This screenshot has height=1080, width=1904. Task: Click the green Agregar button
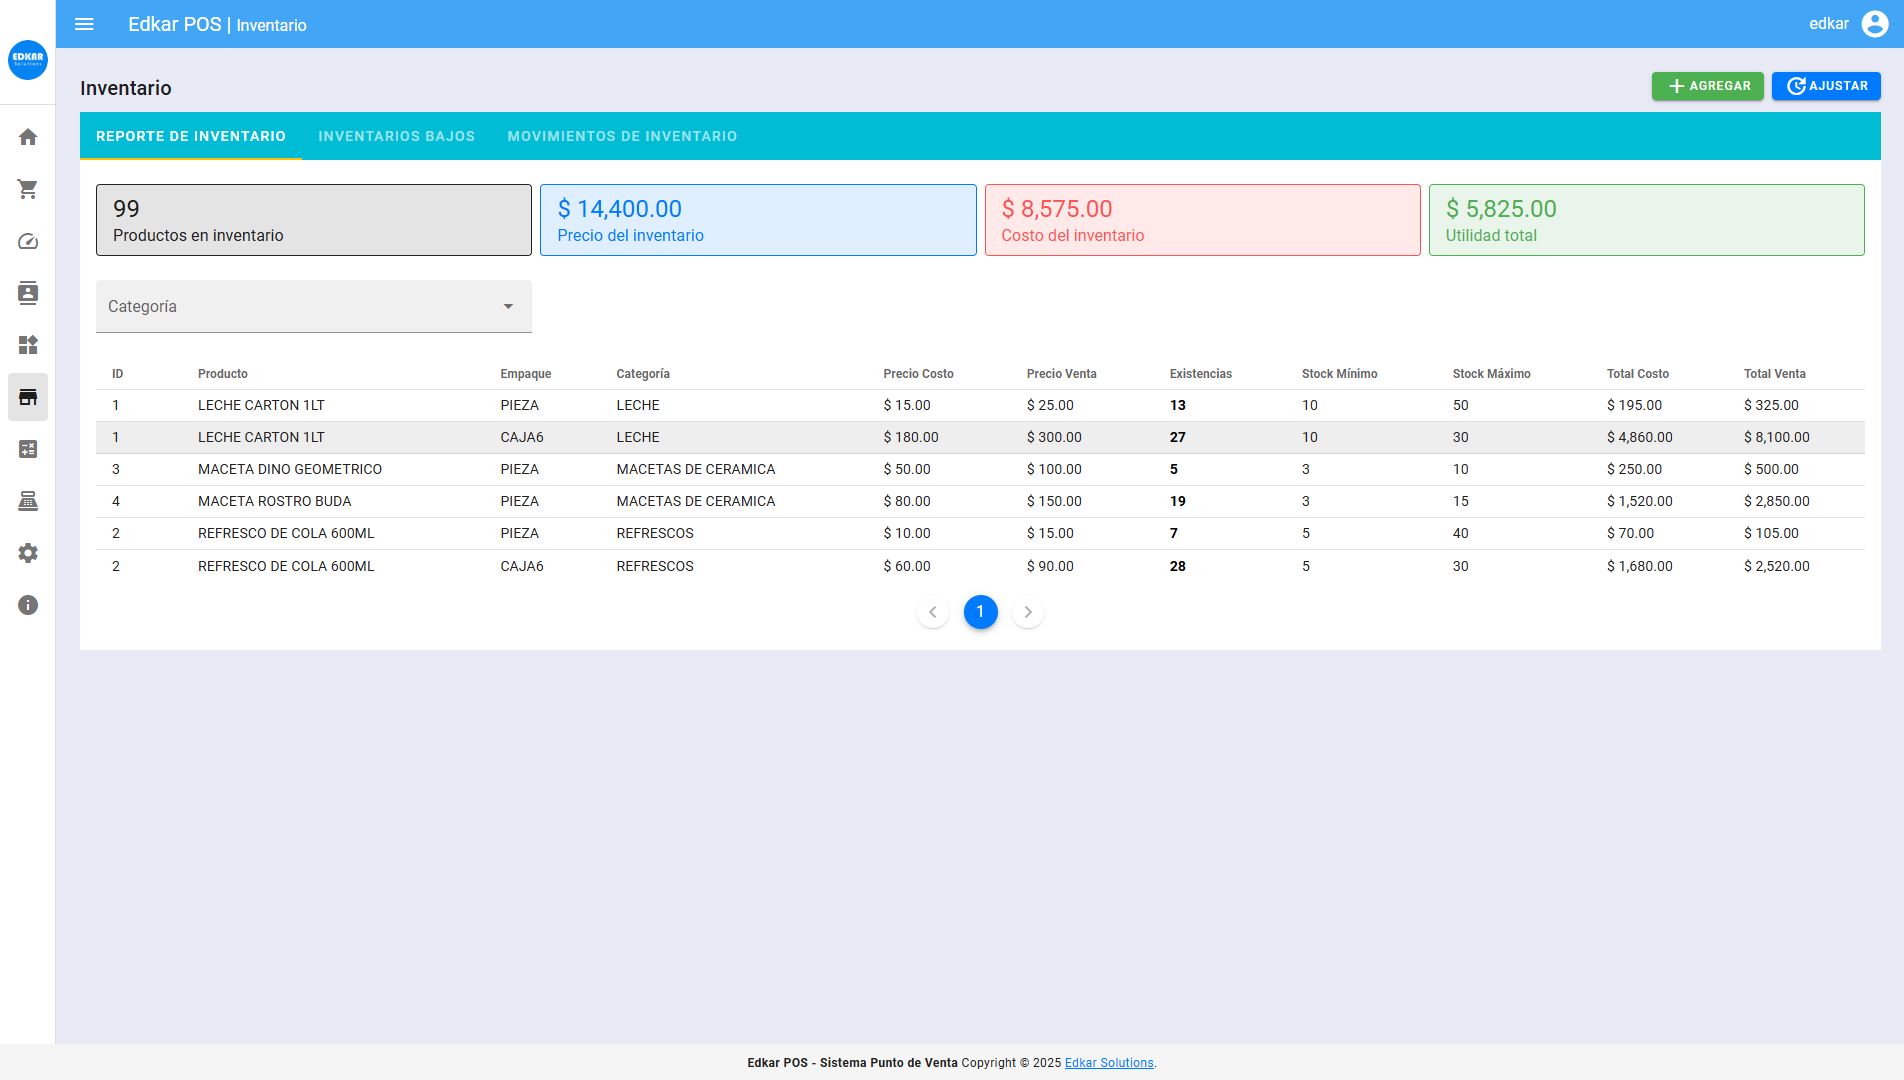coord(1707,86)
